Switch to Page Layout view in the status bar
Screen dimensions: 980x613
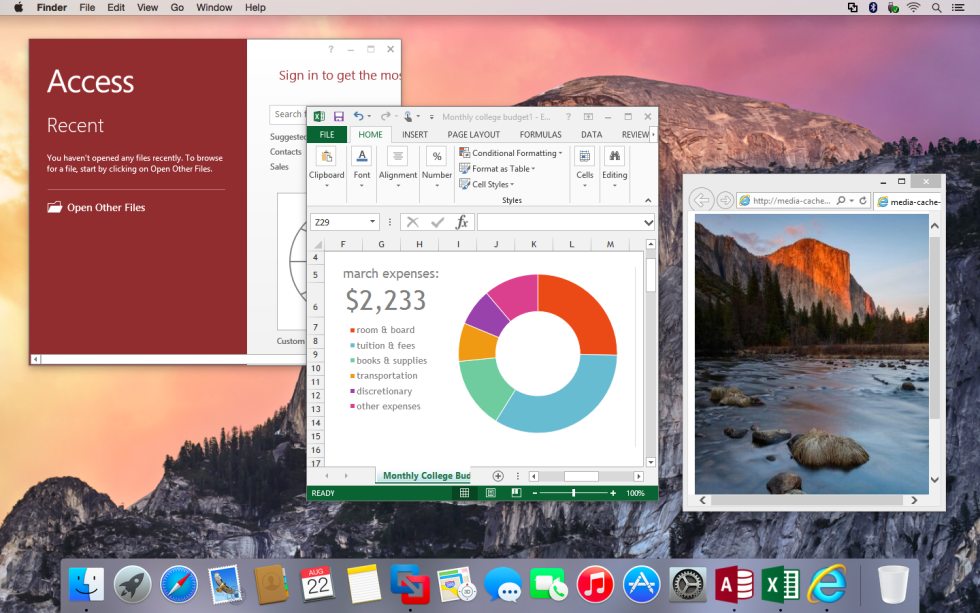tap(489, 492)
